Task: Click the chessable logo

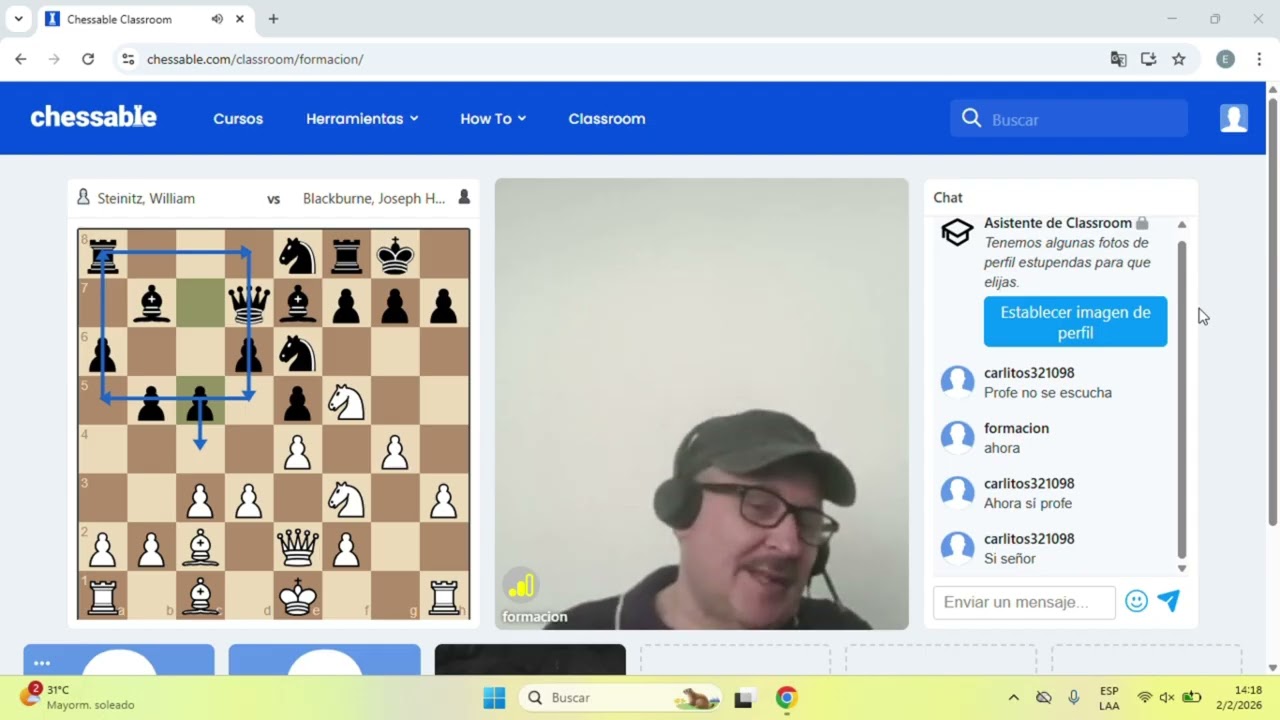Action: click(93, 118)
